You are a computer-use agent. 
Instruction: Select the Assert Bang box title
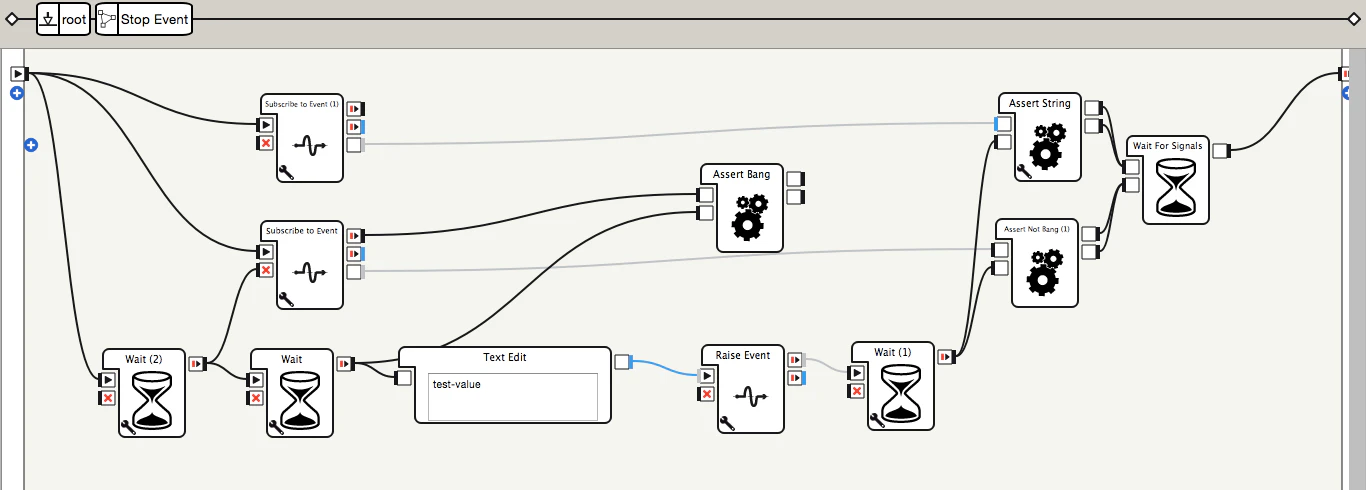[x=742, y=174]
